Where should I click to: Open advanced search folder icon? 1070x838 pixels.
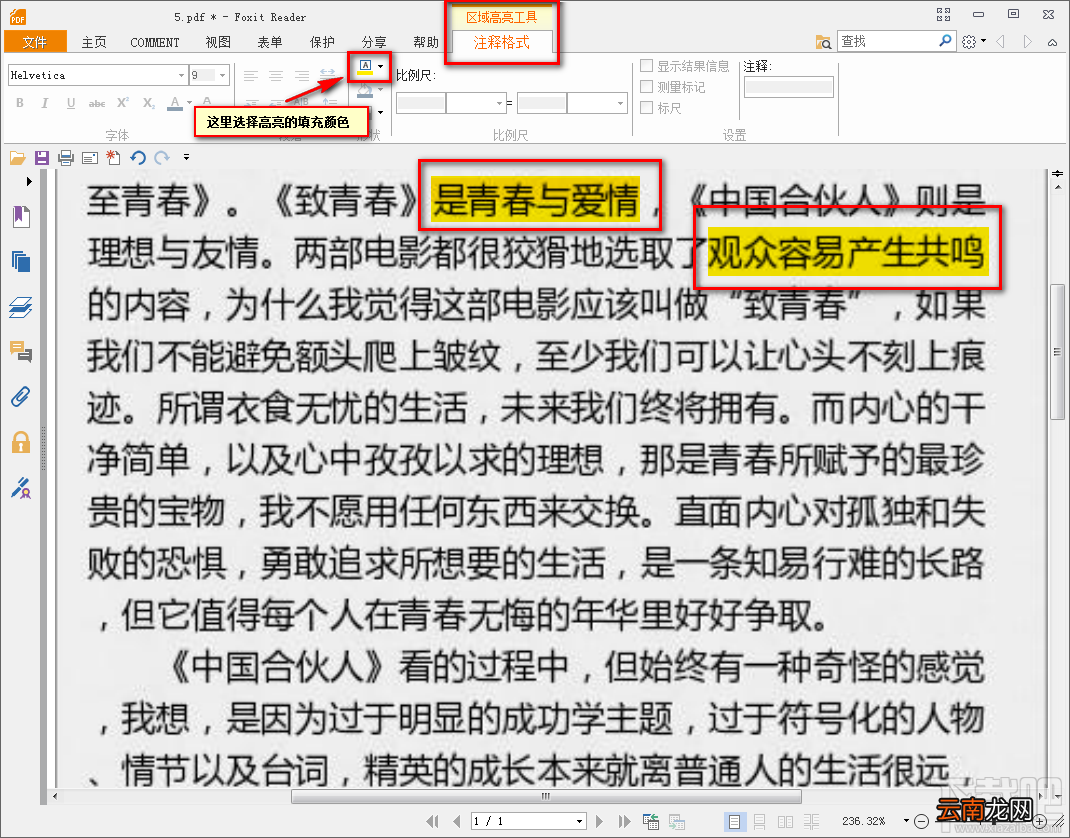tap(824, 42)
